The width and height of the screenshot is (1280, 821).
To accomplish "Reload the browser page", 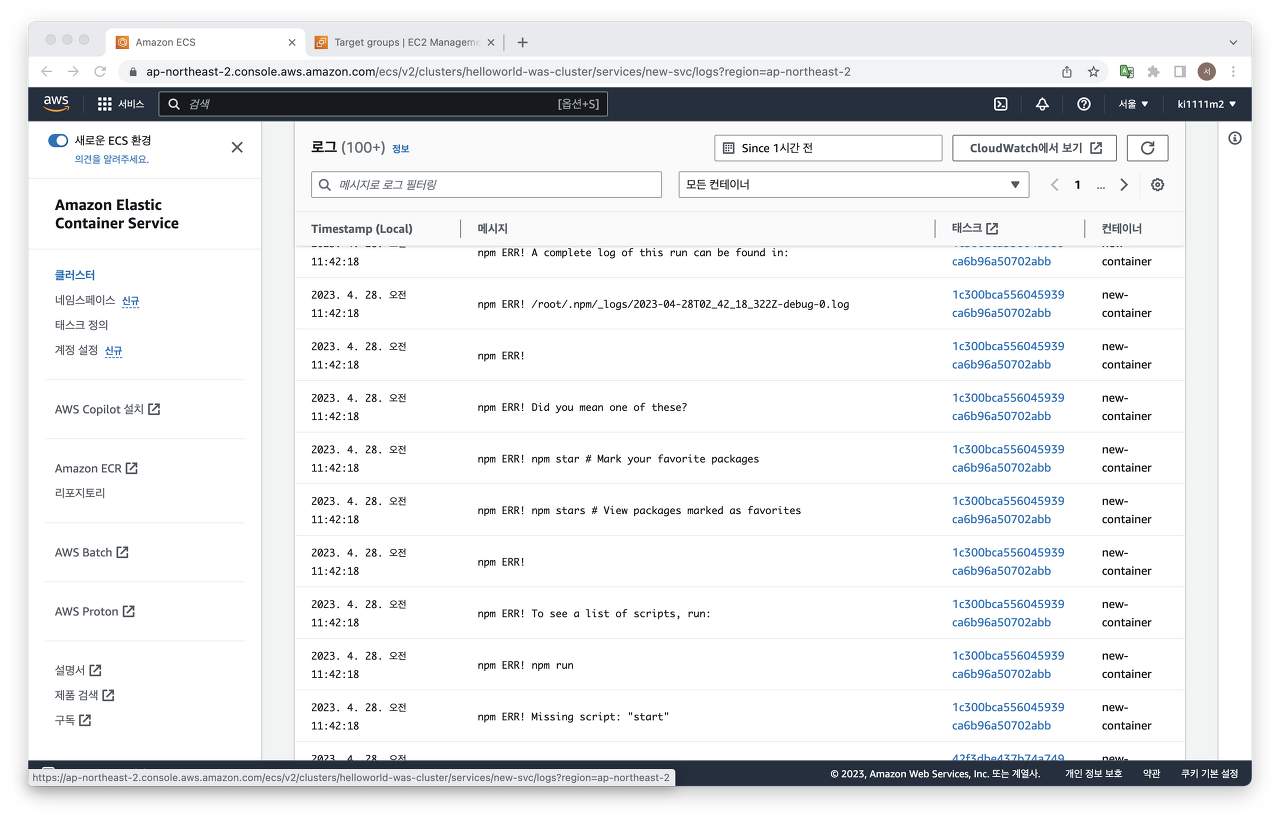I will coord(100,71).
